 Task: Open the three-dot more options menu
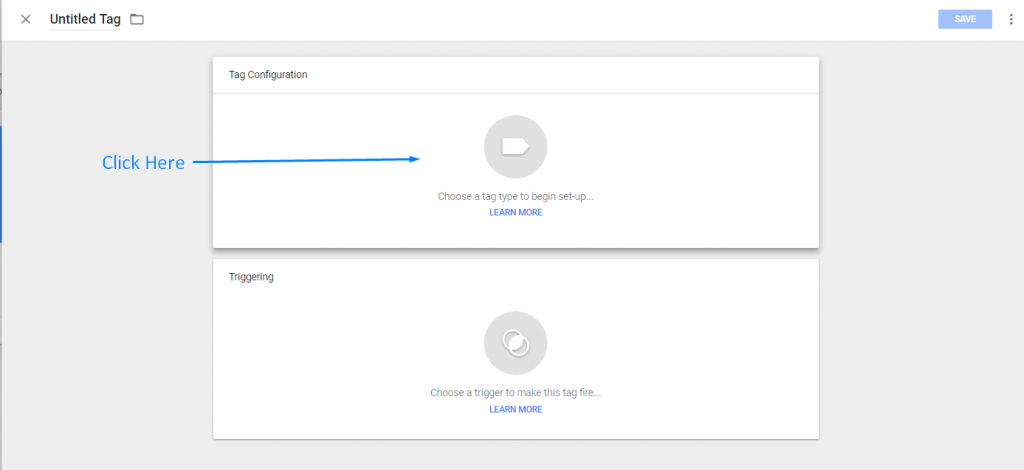click(x=1012, y=20)
